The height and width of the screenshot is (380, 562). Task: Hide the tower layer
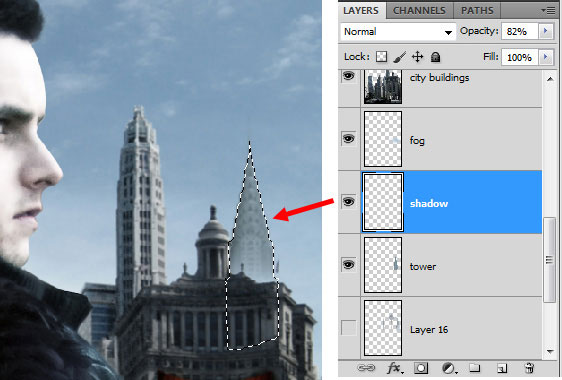pos(349,265)
